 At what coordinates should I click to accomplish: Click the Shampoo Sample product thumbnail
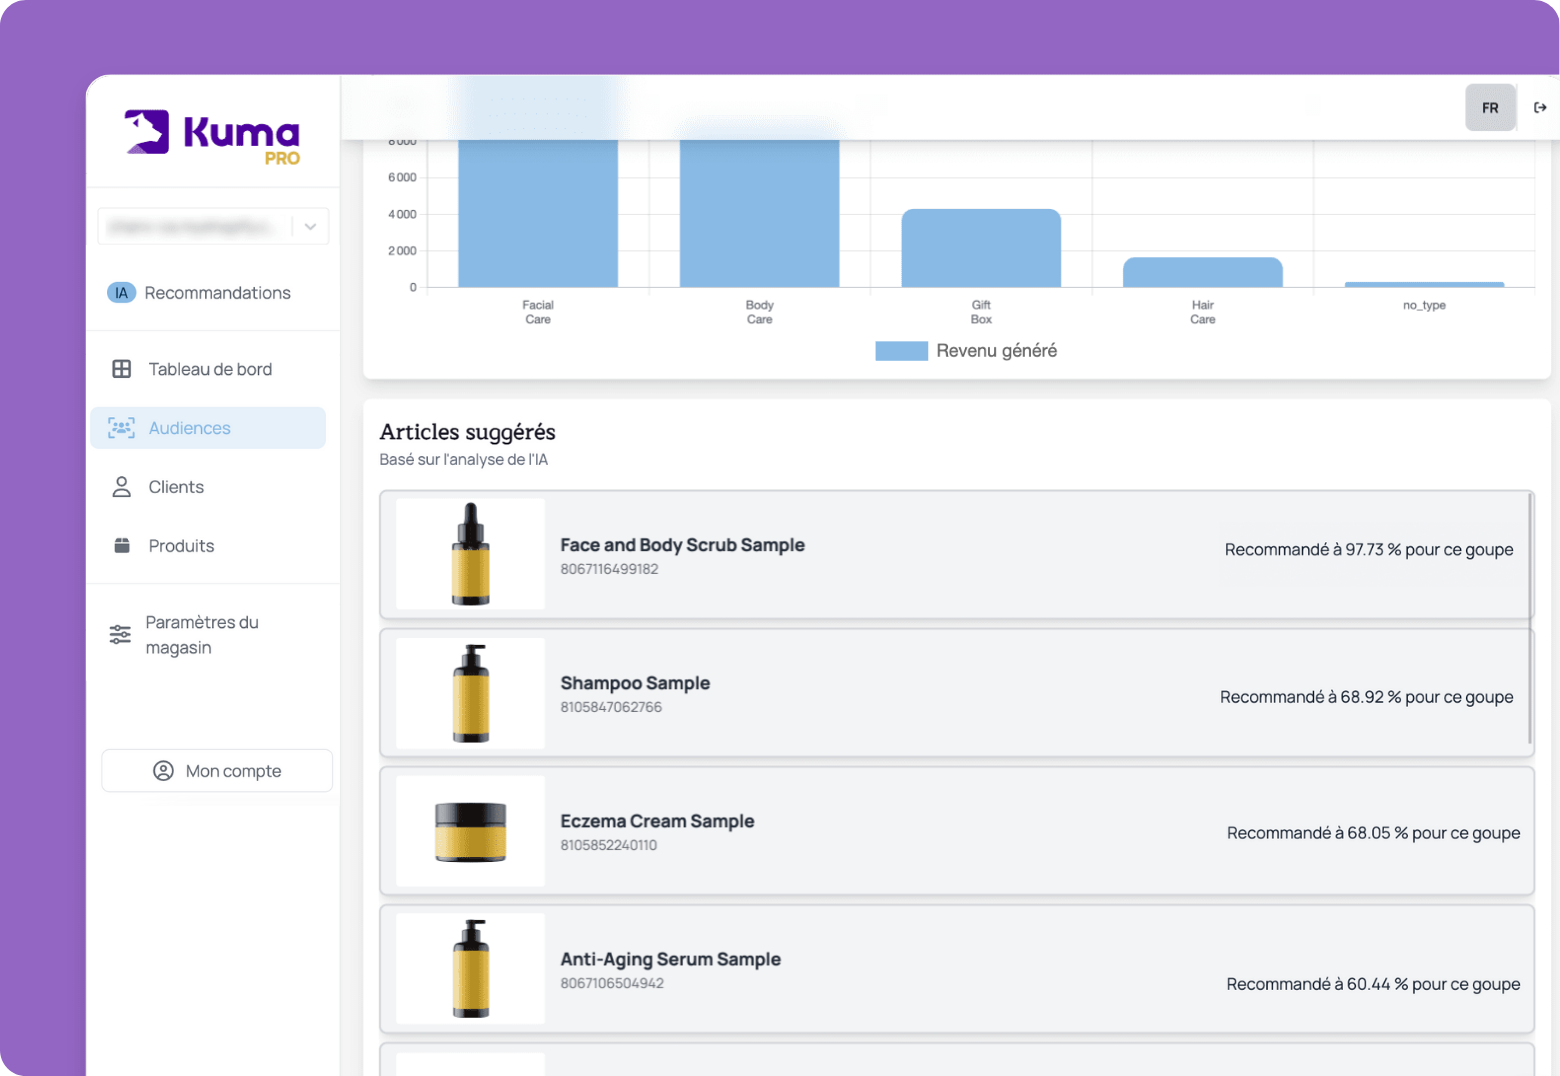[470, 693]
